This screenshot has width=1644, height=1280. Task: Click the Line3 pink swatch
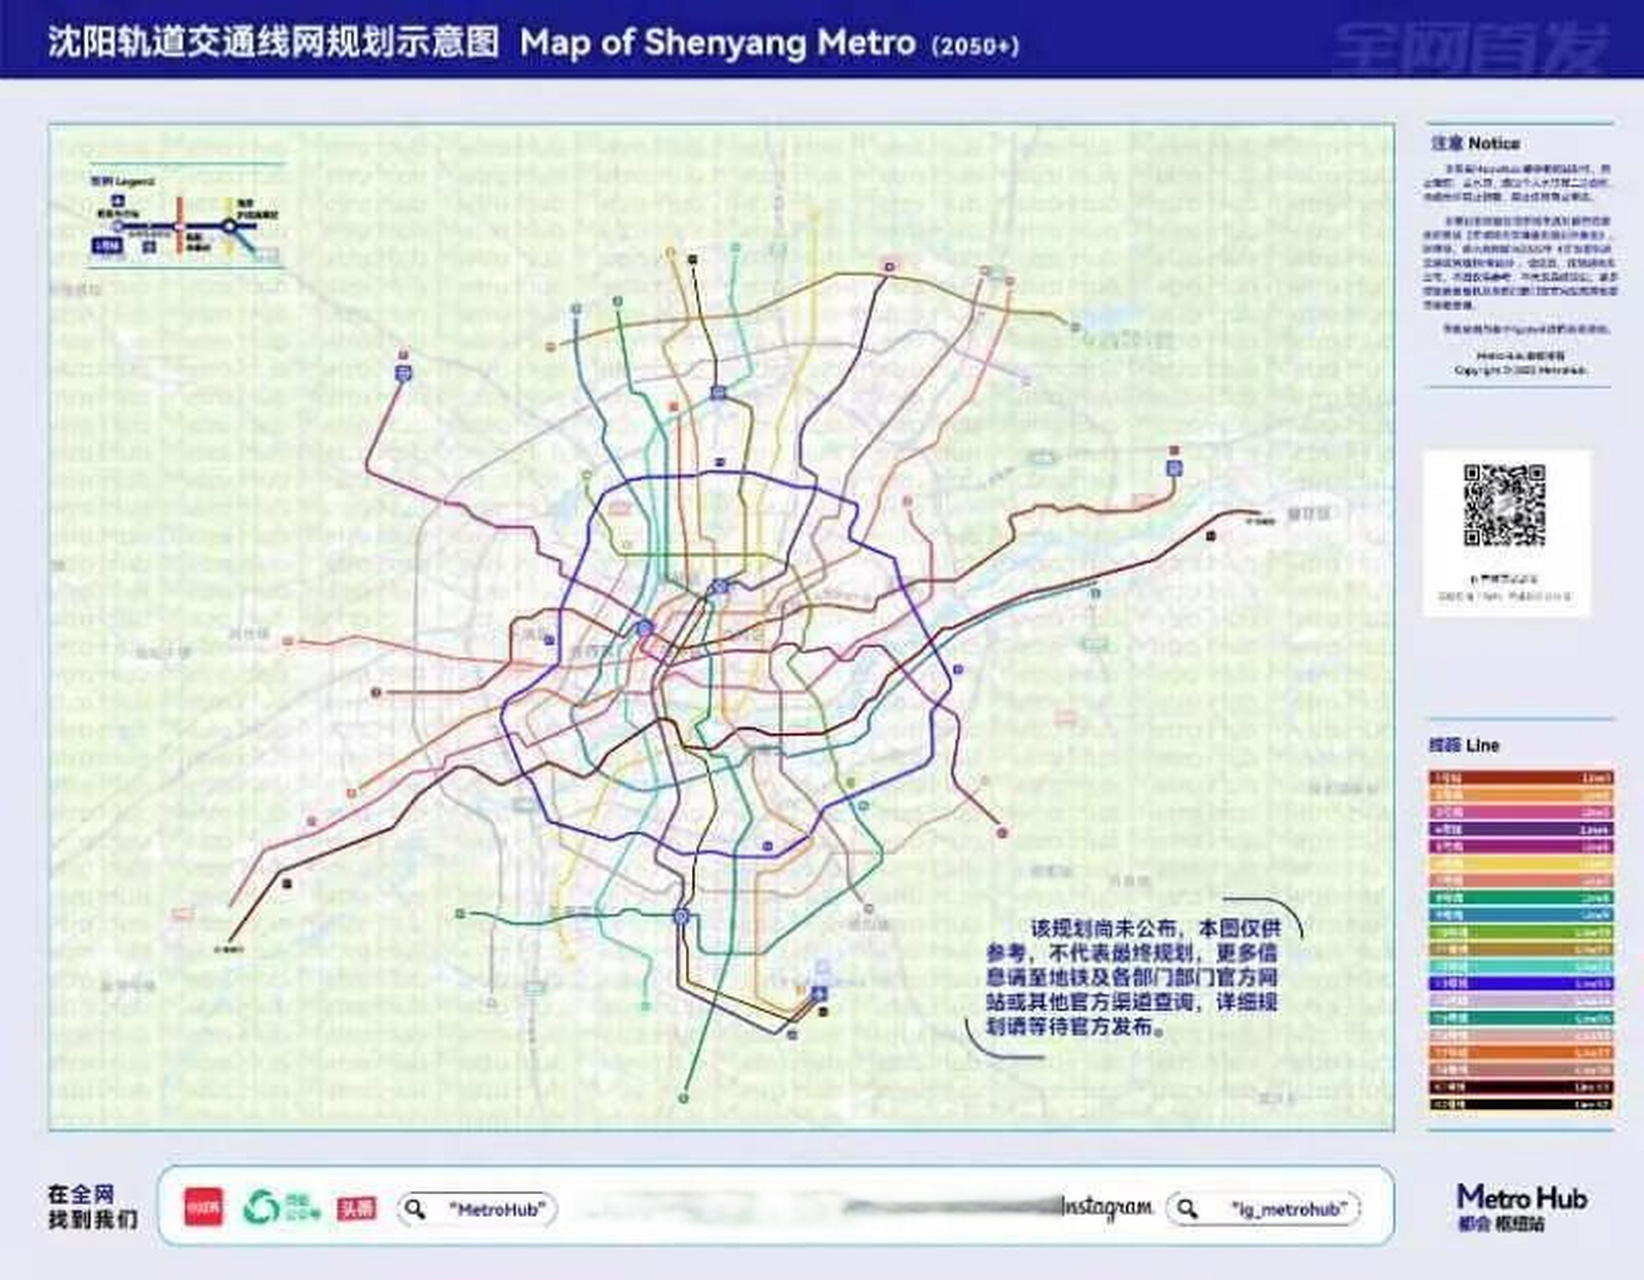(x=1521, y=812)
